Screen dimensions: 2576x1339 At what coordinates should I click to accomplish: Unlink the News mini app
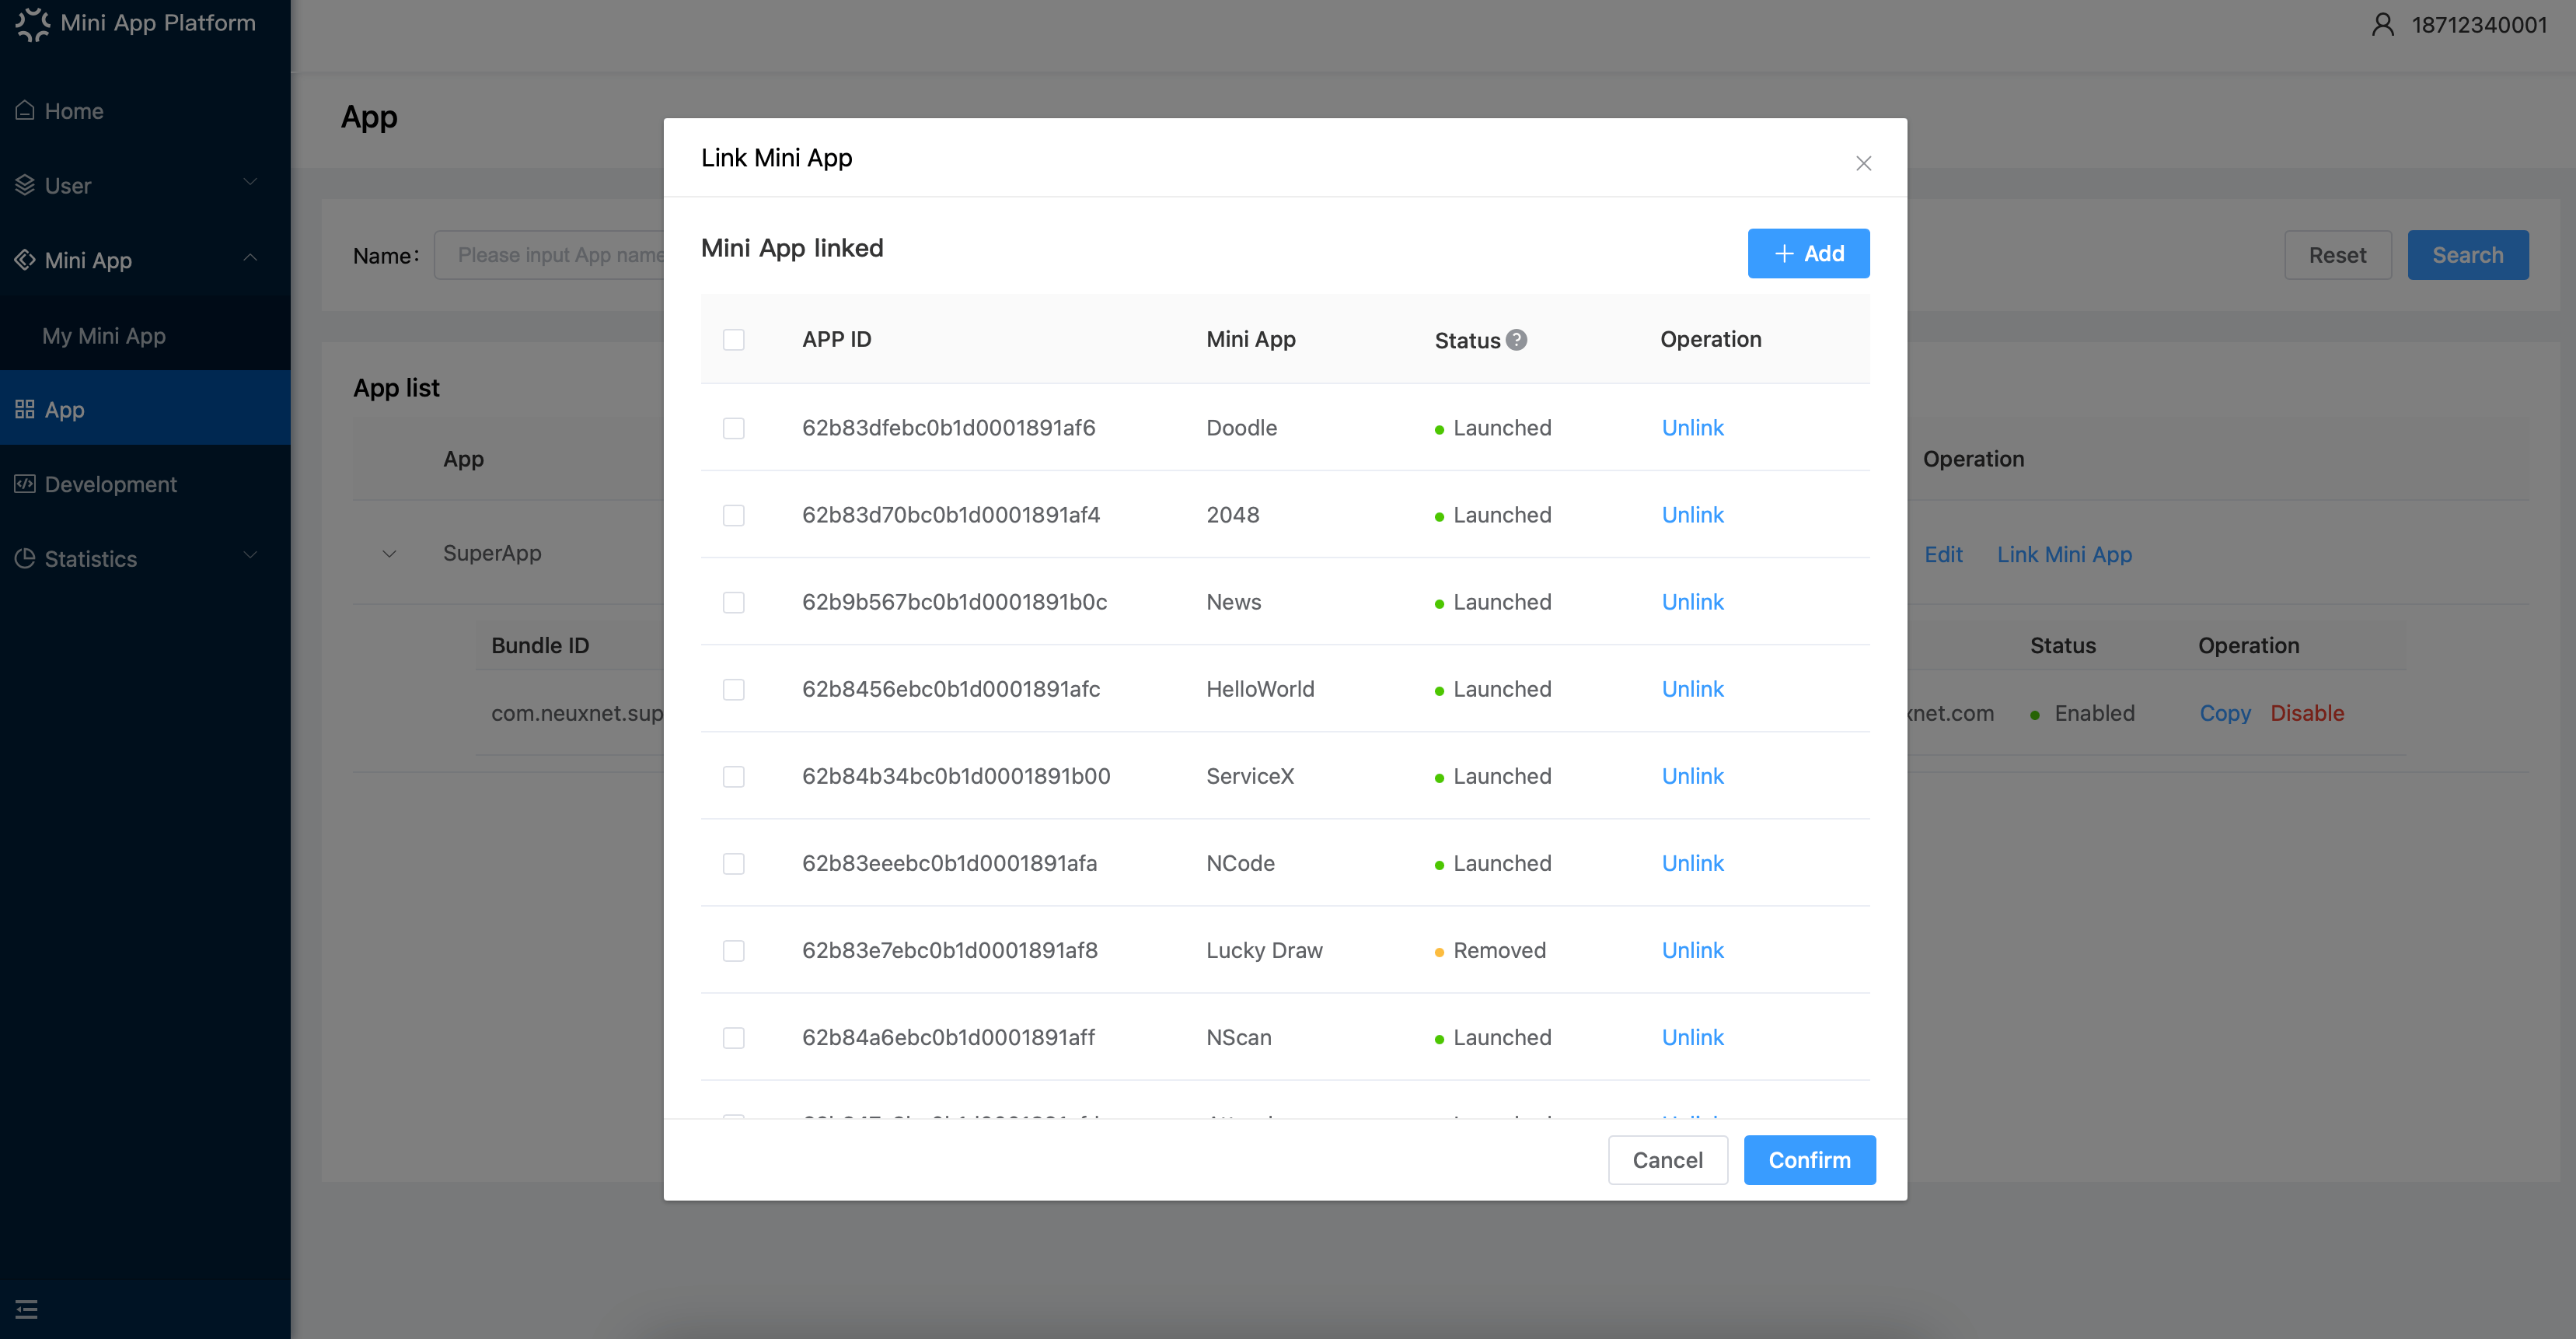[1692, 602]
